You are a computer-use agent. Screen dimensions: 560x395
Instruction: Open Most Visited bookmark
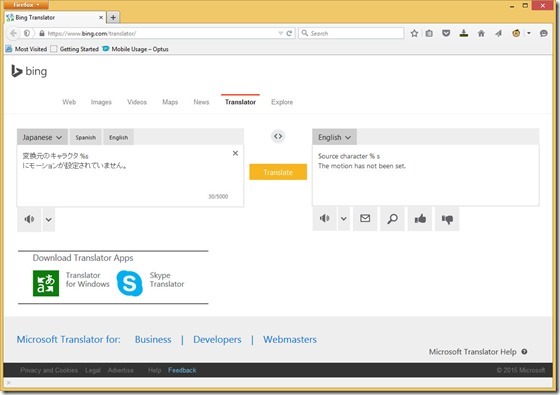[x=26, y=49]
